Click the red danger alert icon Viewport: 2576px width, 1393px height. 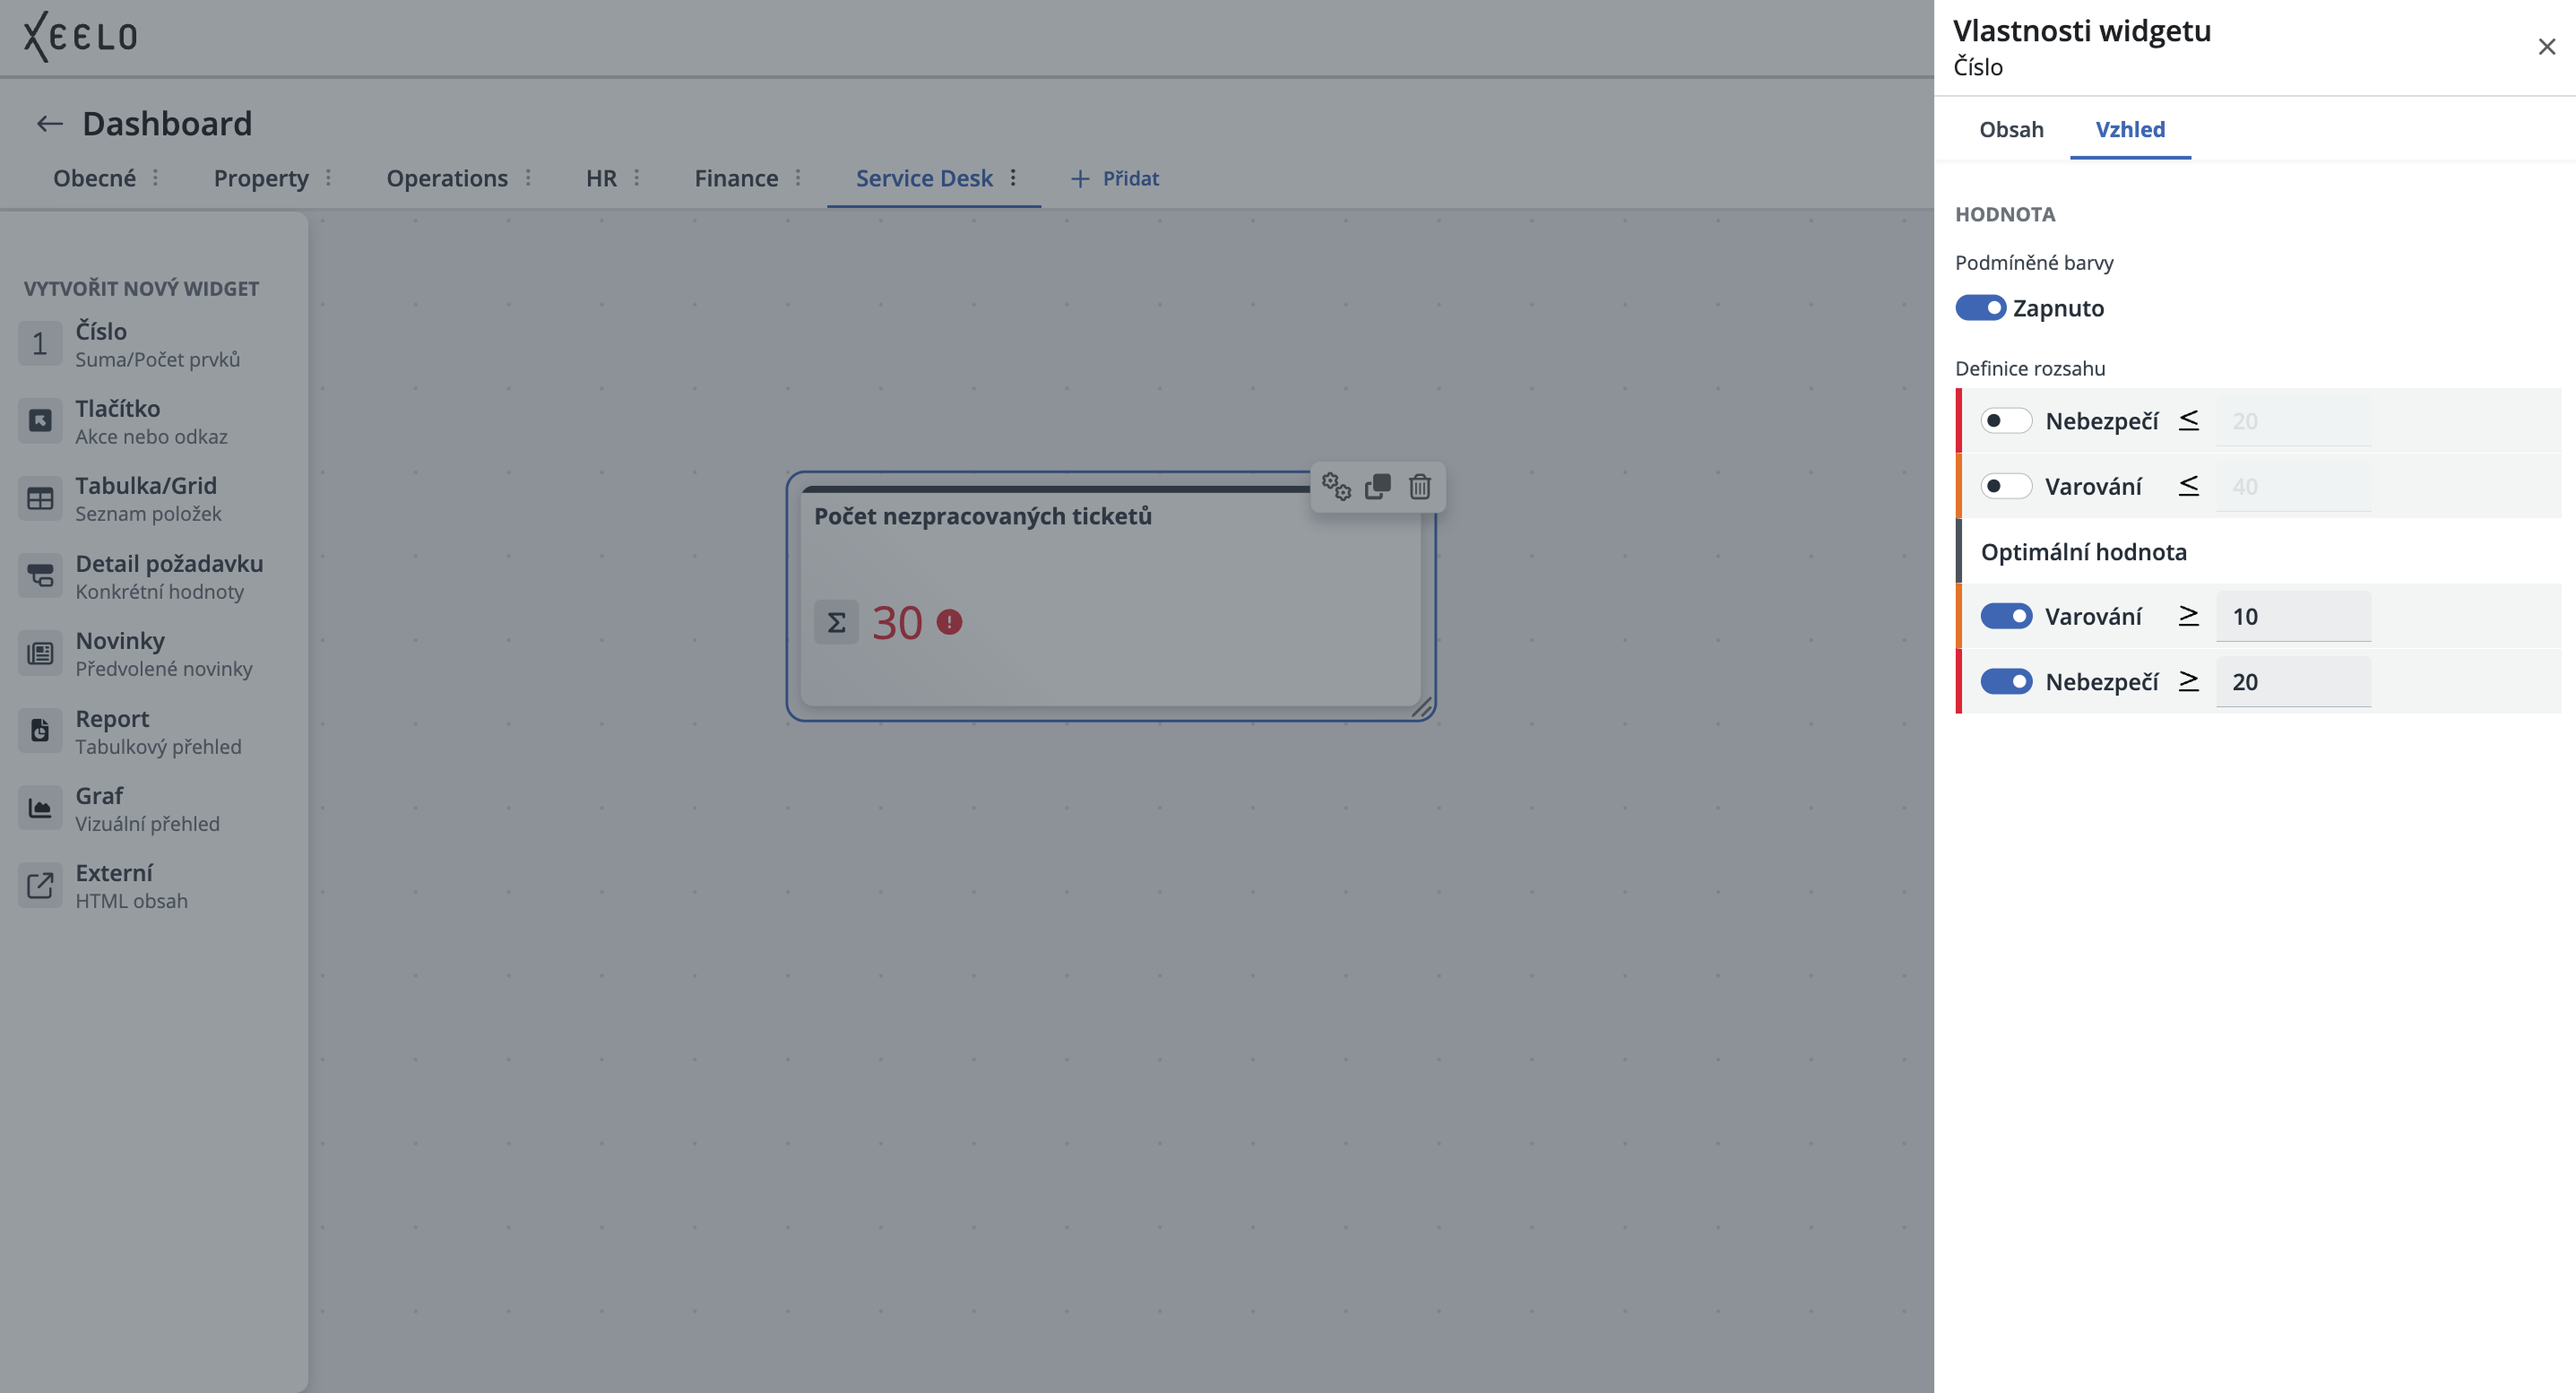(949, 622)
